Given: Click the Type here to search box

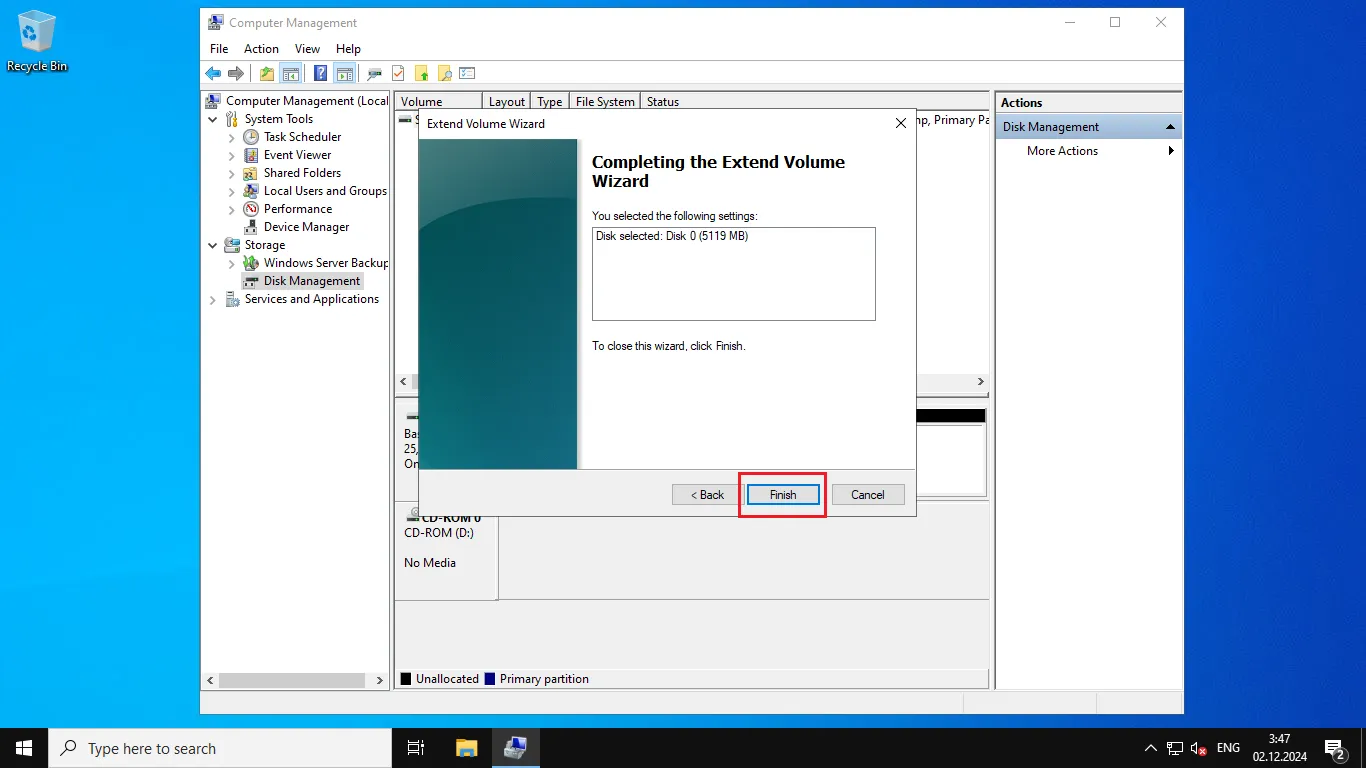Looking at the screenshot, I should click(x=220, y=748).
